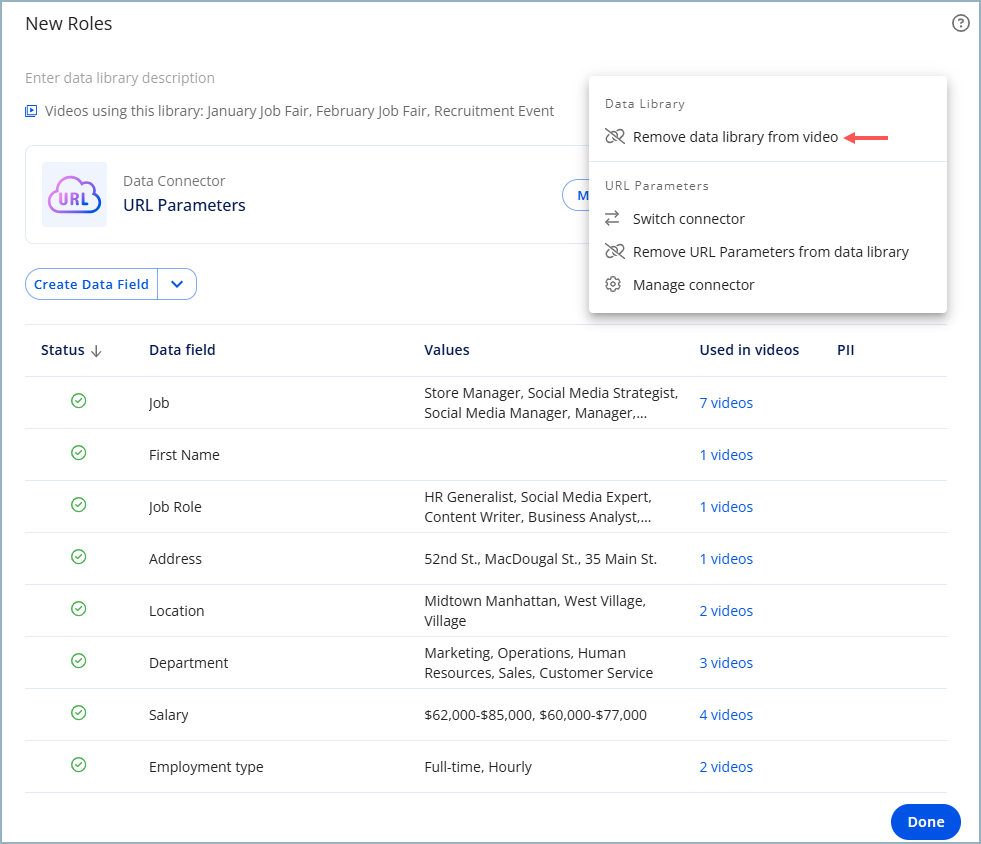Select the Location data field
The width and height of the screenshot is (981, 844).
pyautogui.click(x=176, y=611)
